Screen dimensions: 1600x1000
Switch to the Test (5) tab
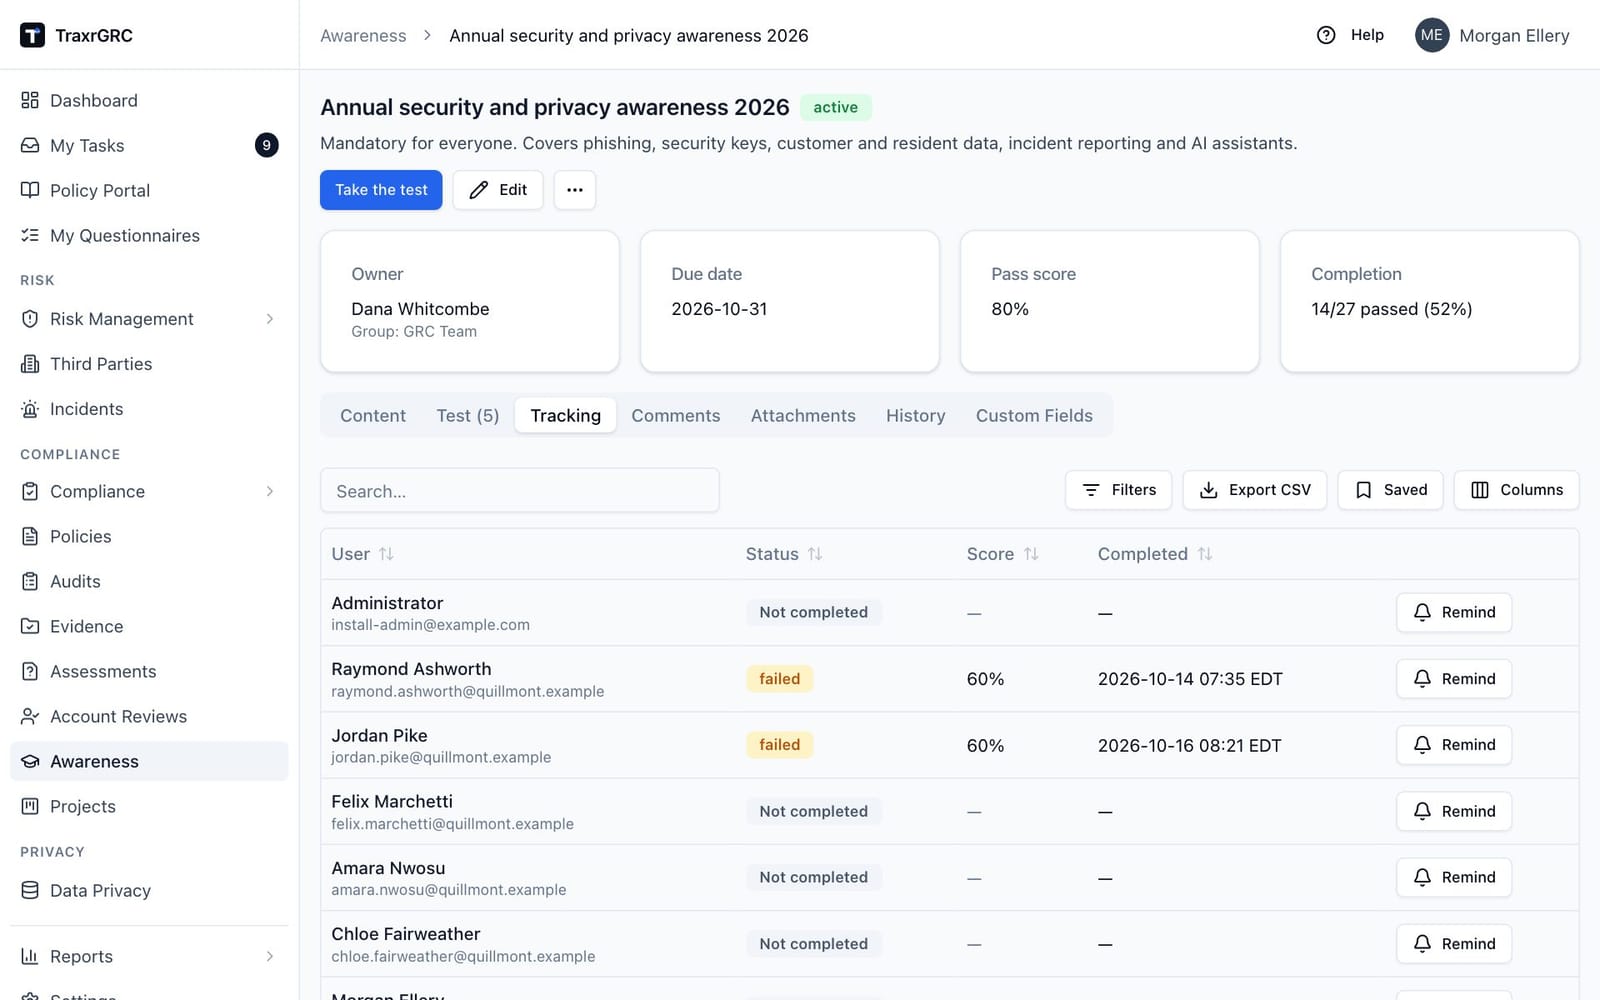point(468,415)
